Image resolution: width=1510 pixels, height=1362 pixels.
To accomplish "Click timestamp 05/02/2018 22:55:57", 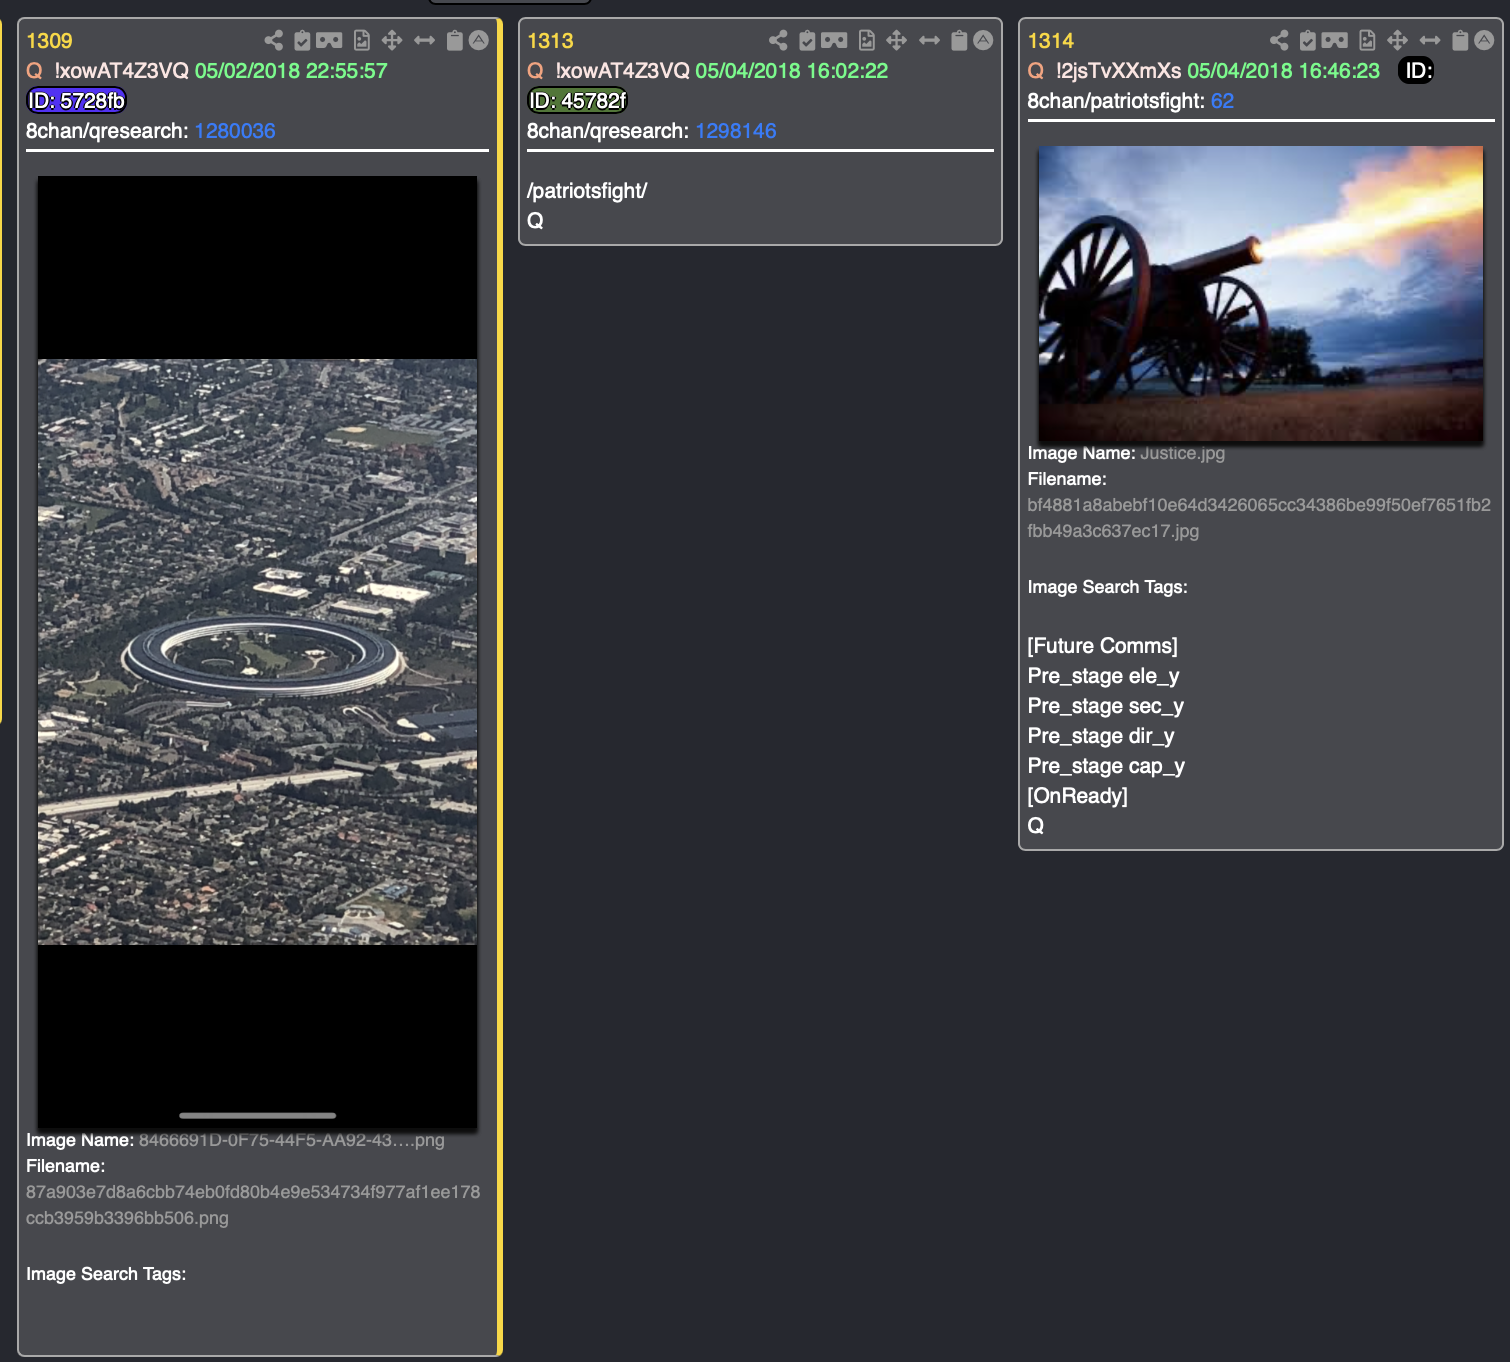I will [x=291, y=71].
